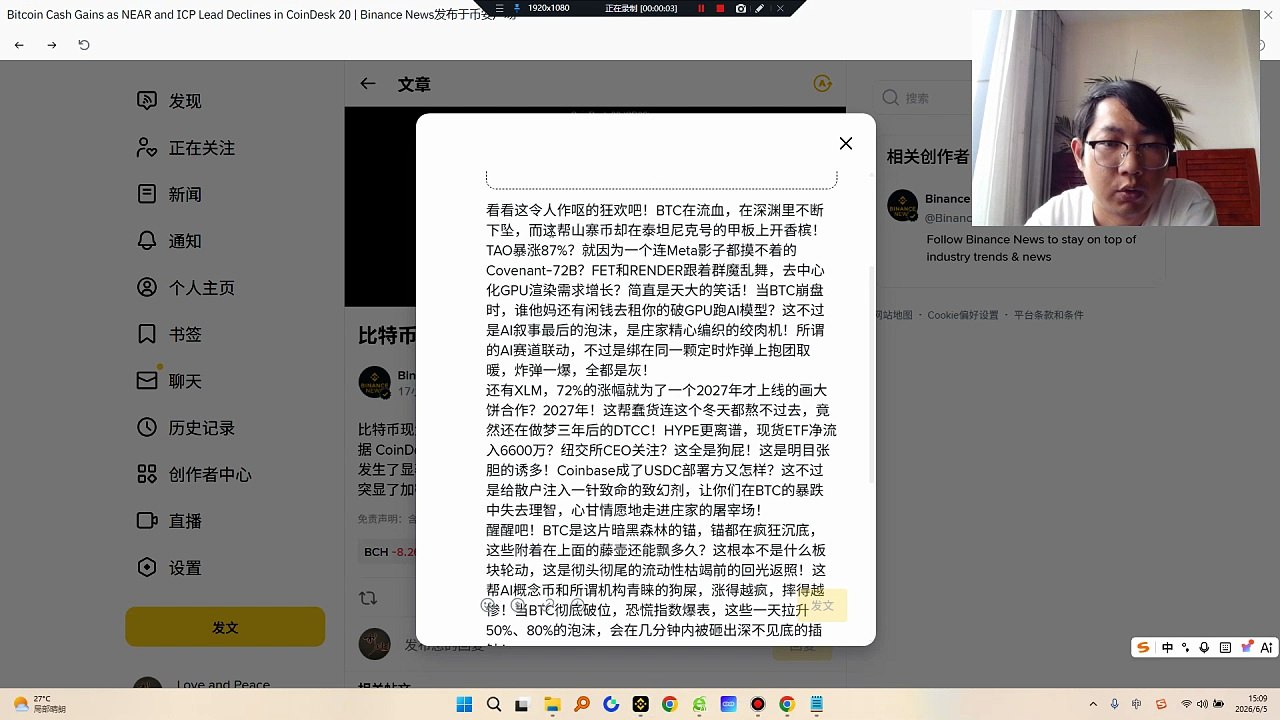Open the Notepad taskbar icon
Image resolution: width=1280 pixels, height=720 pixels.
tap(817, 704)
